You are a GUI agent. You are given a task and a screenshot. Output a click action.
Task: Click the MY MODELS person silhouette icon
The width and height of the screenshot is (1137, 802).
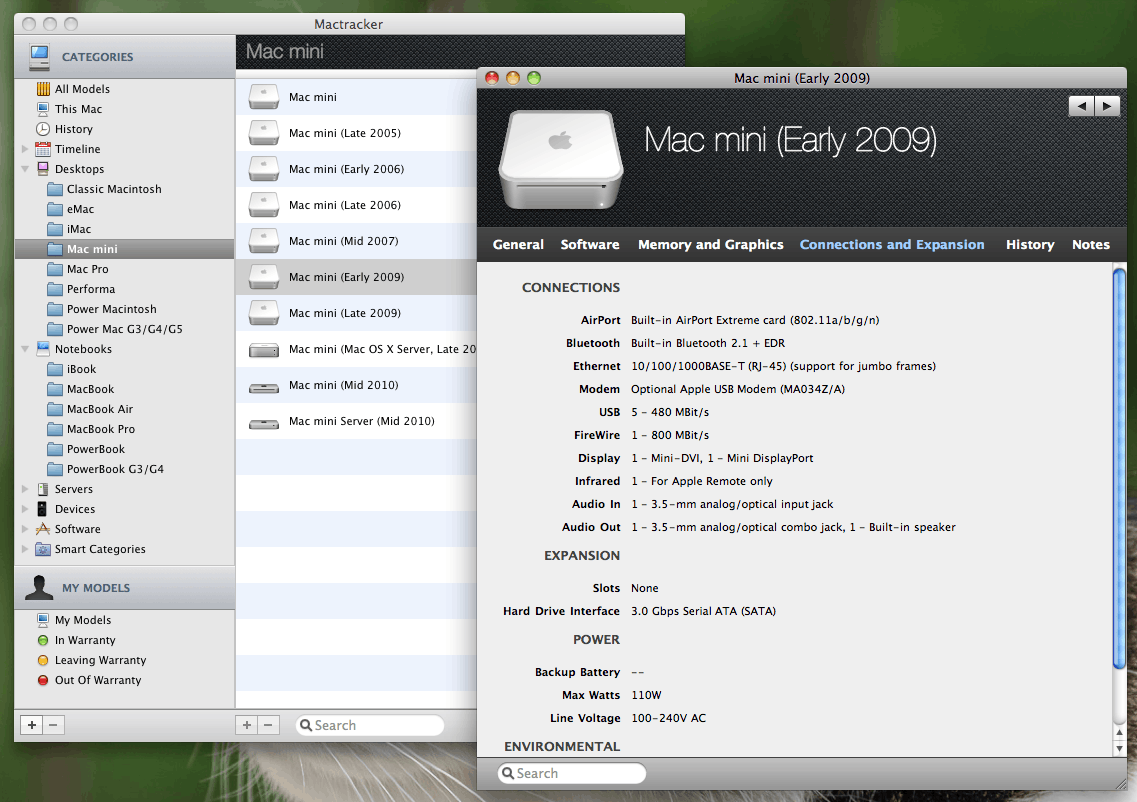pos(39,587)
